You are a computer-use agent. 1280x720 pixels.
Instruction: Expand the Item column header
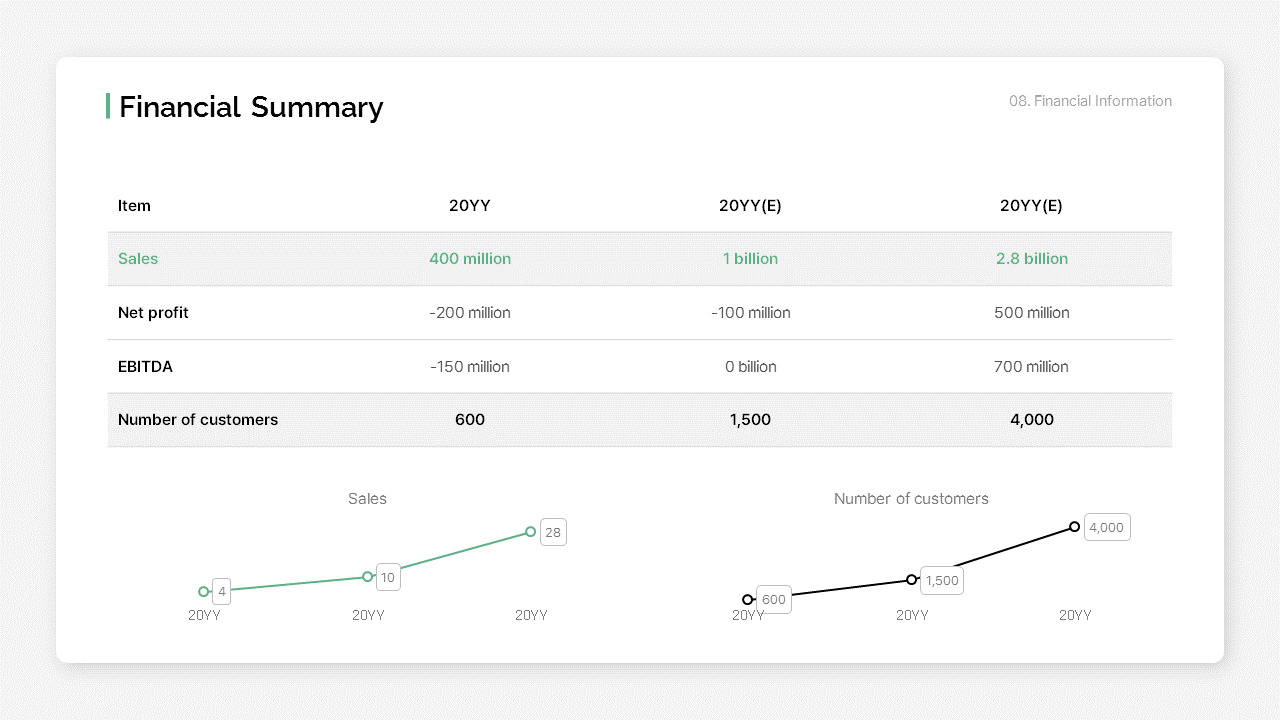(x=134, y=206)
